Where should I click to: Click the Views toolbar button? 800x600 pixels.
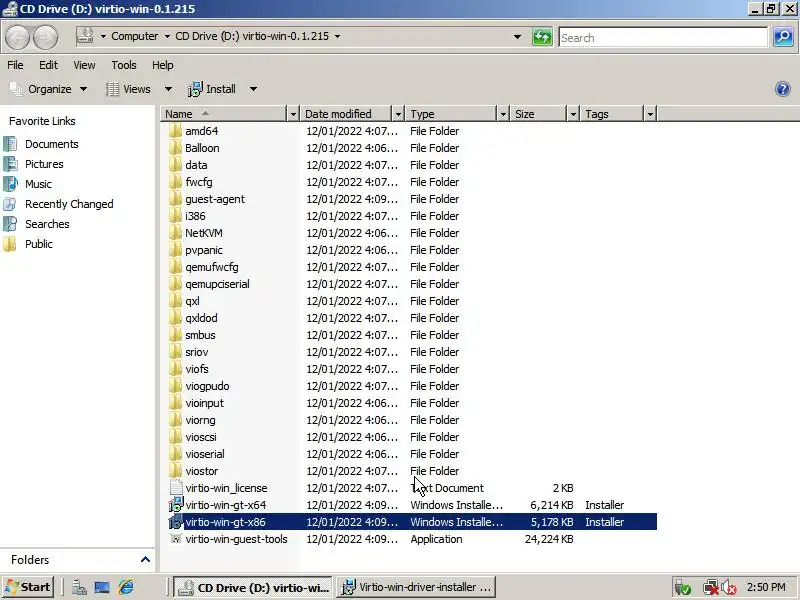click(128, 89)
